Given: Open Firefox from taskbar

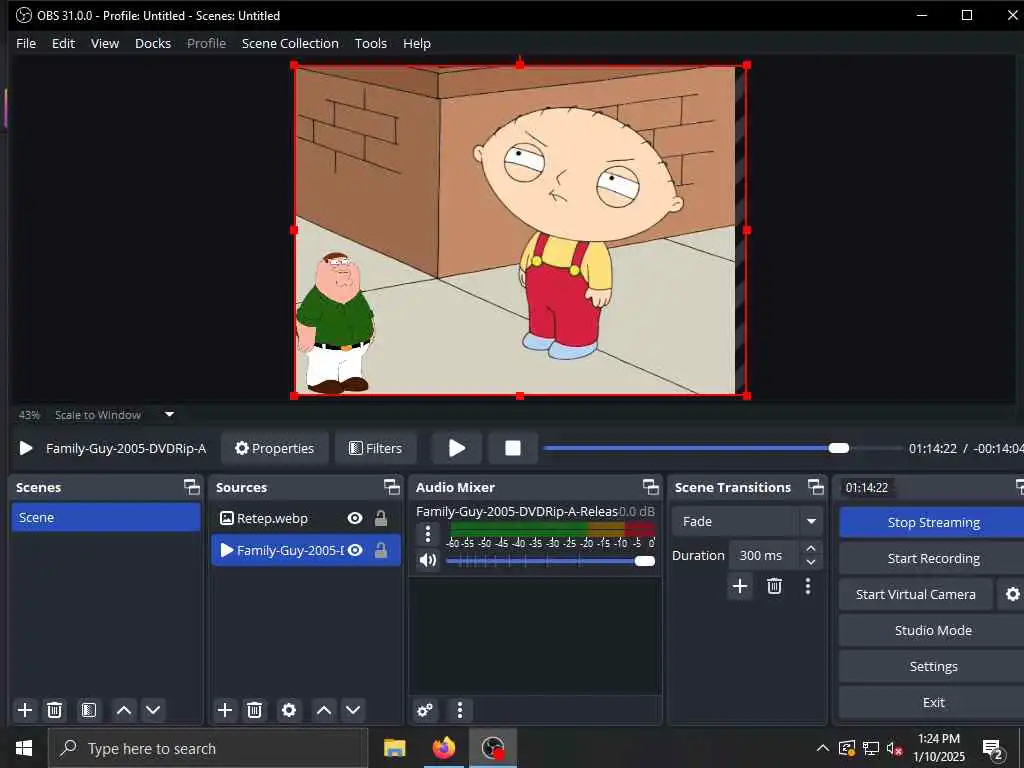Looking at the screenshot, I should point(443,748).
